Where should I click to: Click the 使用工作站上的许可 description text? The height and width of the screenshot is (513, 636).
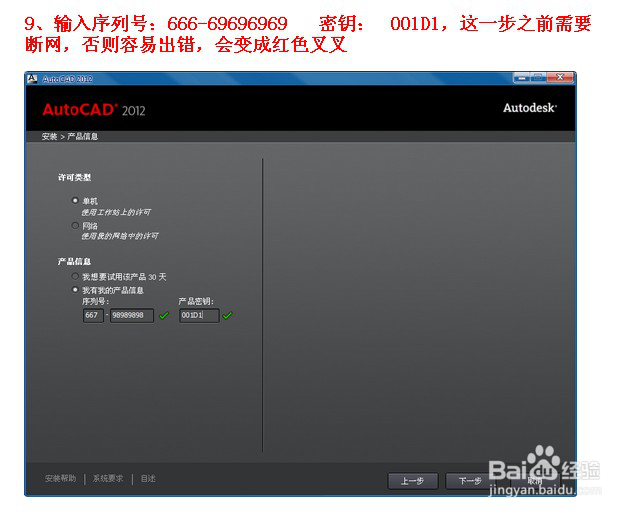click(x=116, y=212)
